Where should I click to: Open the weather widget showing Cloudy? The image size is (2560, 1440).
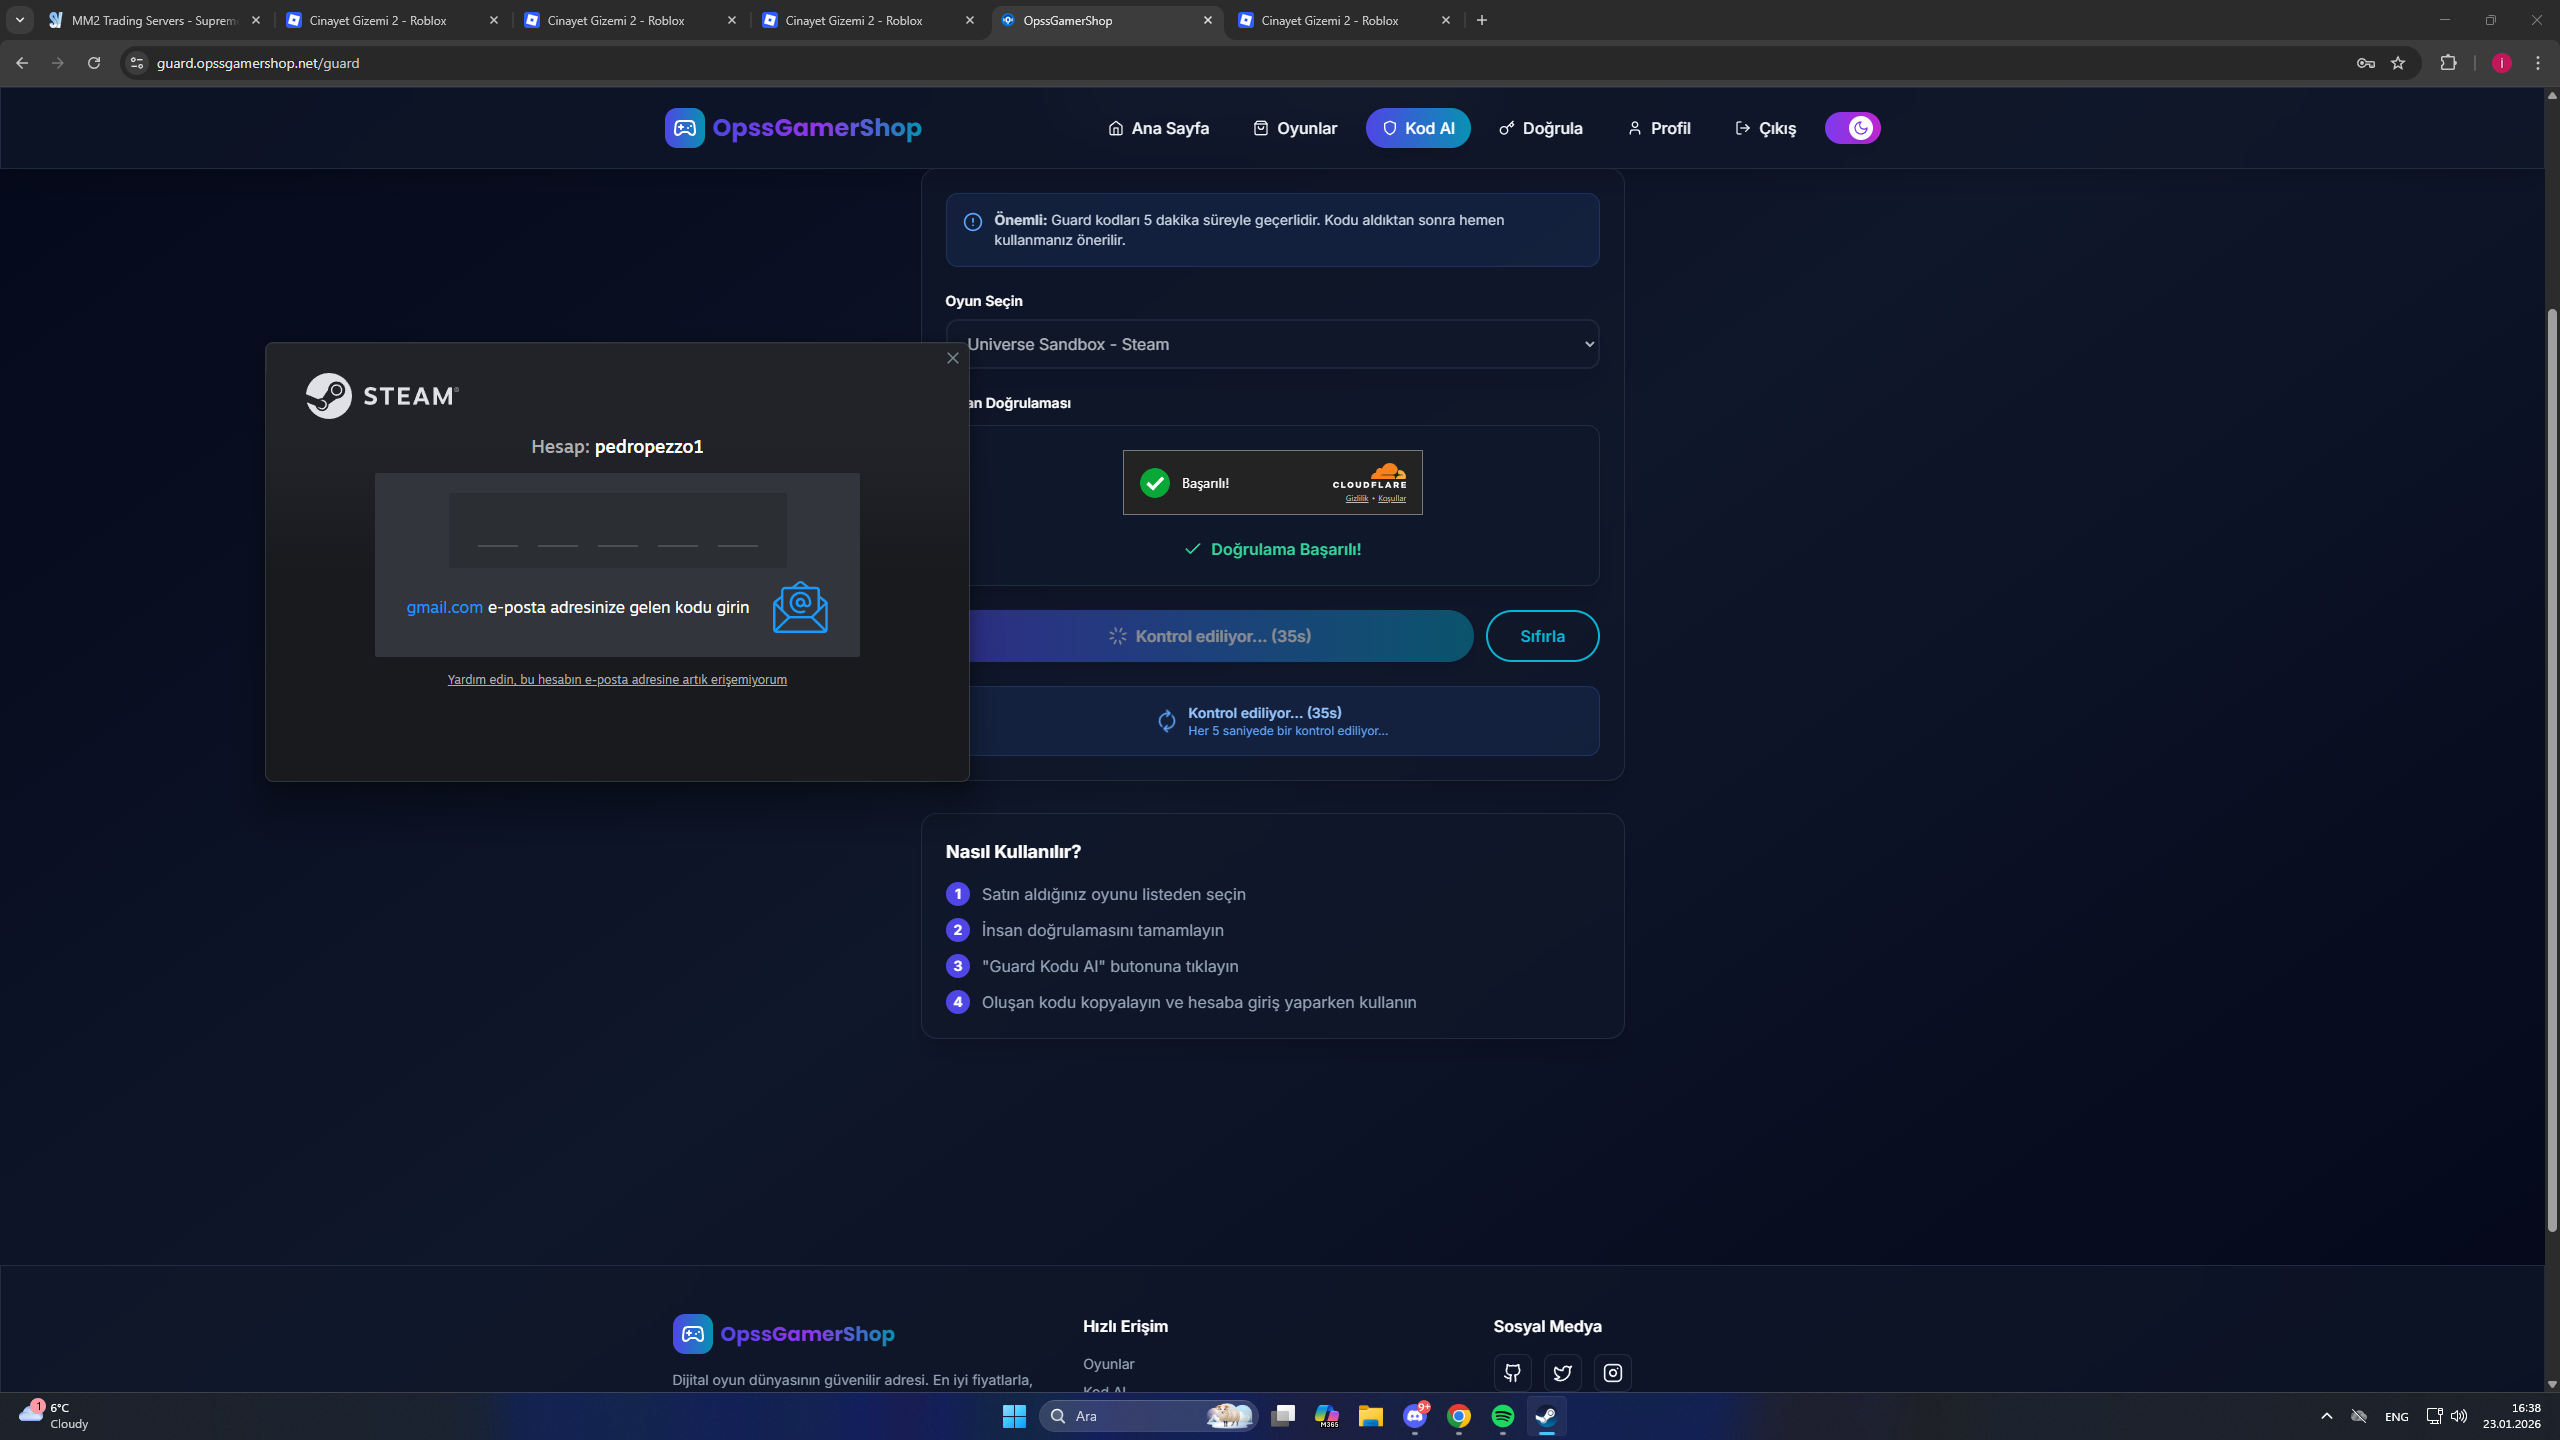(55, 1416)
